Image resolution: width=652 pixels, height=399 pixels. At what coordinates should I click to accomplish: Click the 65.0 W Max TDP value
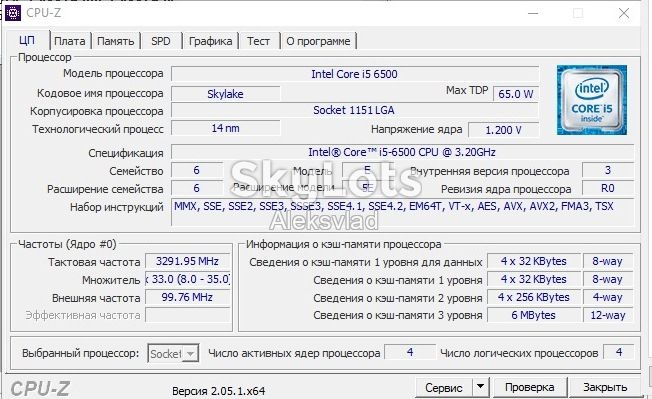(x=516, y=94)
